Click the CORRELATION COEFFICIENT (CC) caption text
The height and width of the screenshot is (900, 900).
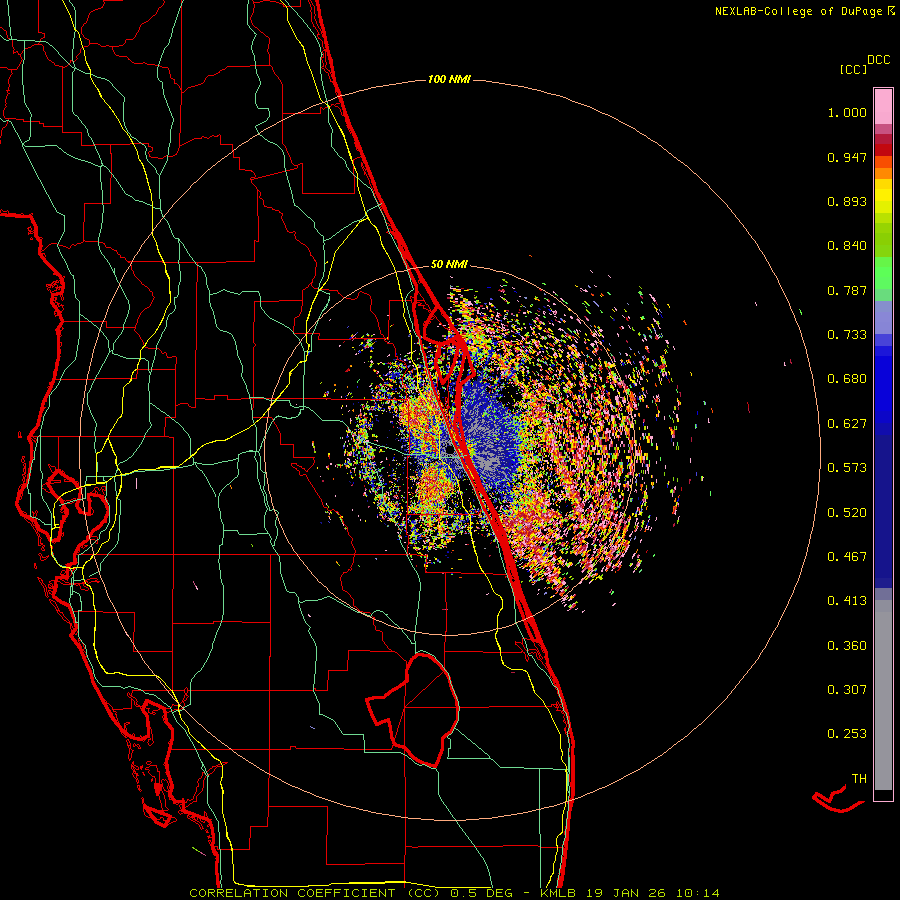pos(315,893)
